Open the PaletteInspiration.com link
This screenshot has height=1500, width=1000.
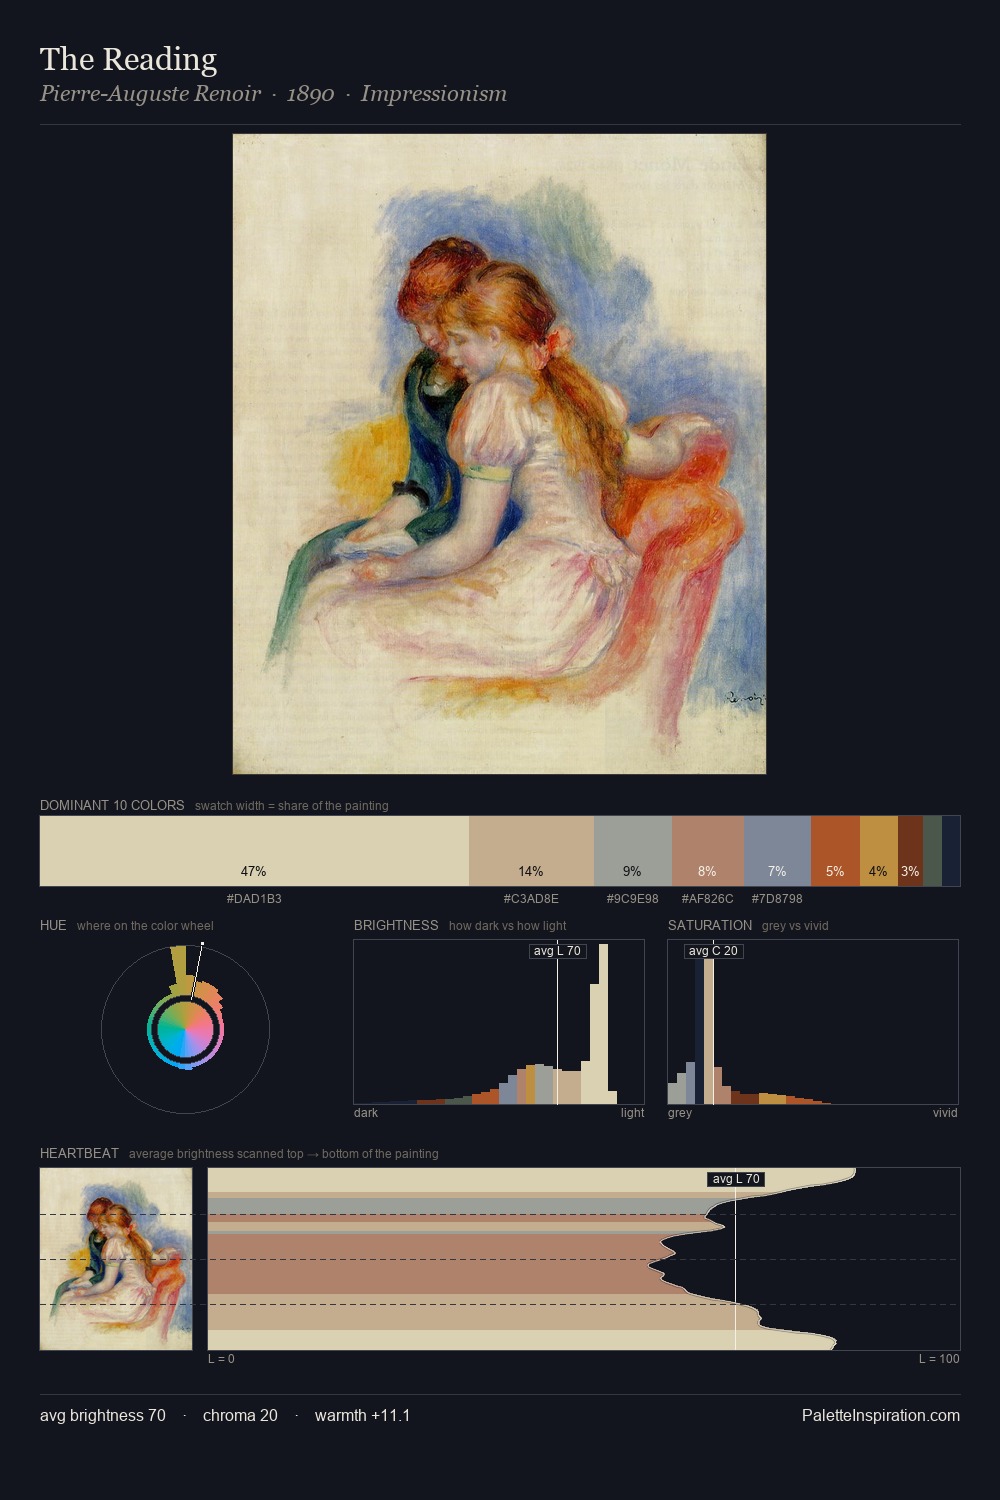click(881, 1415)
